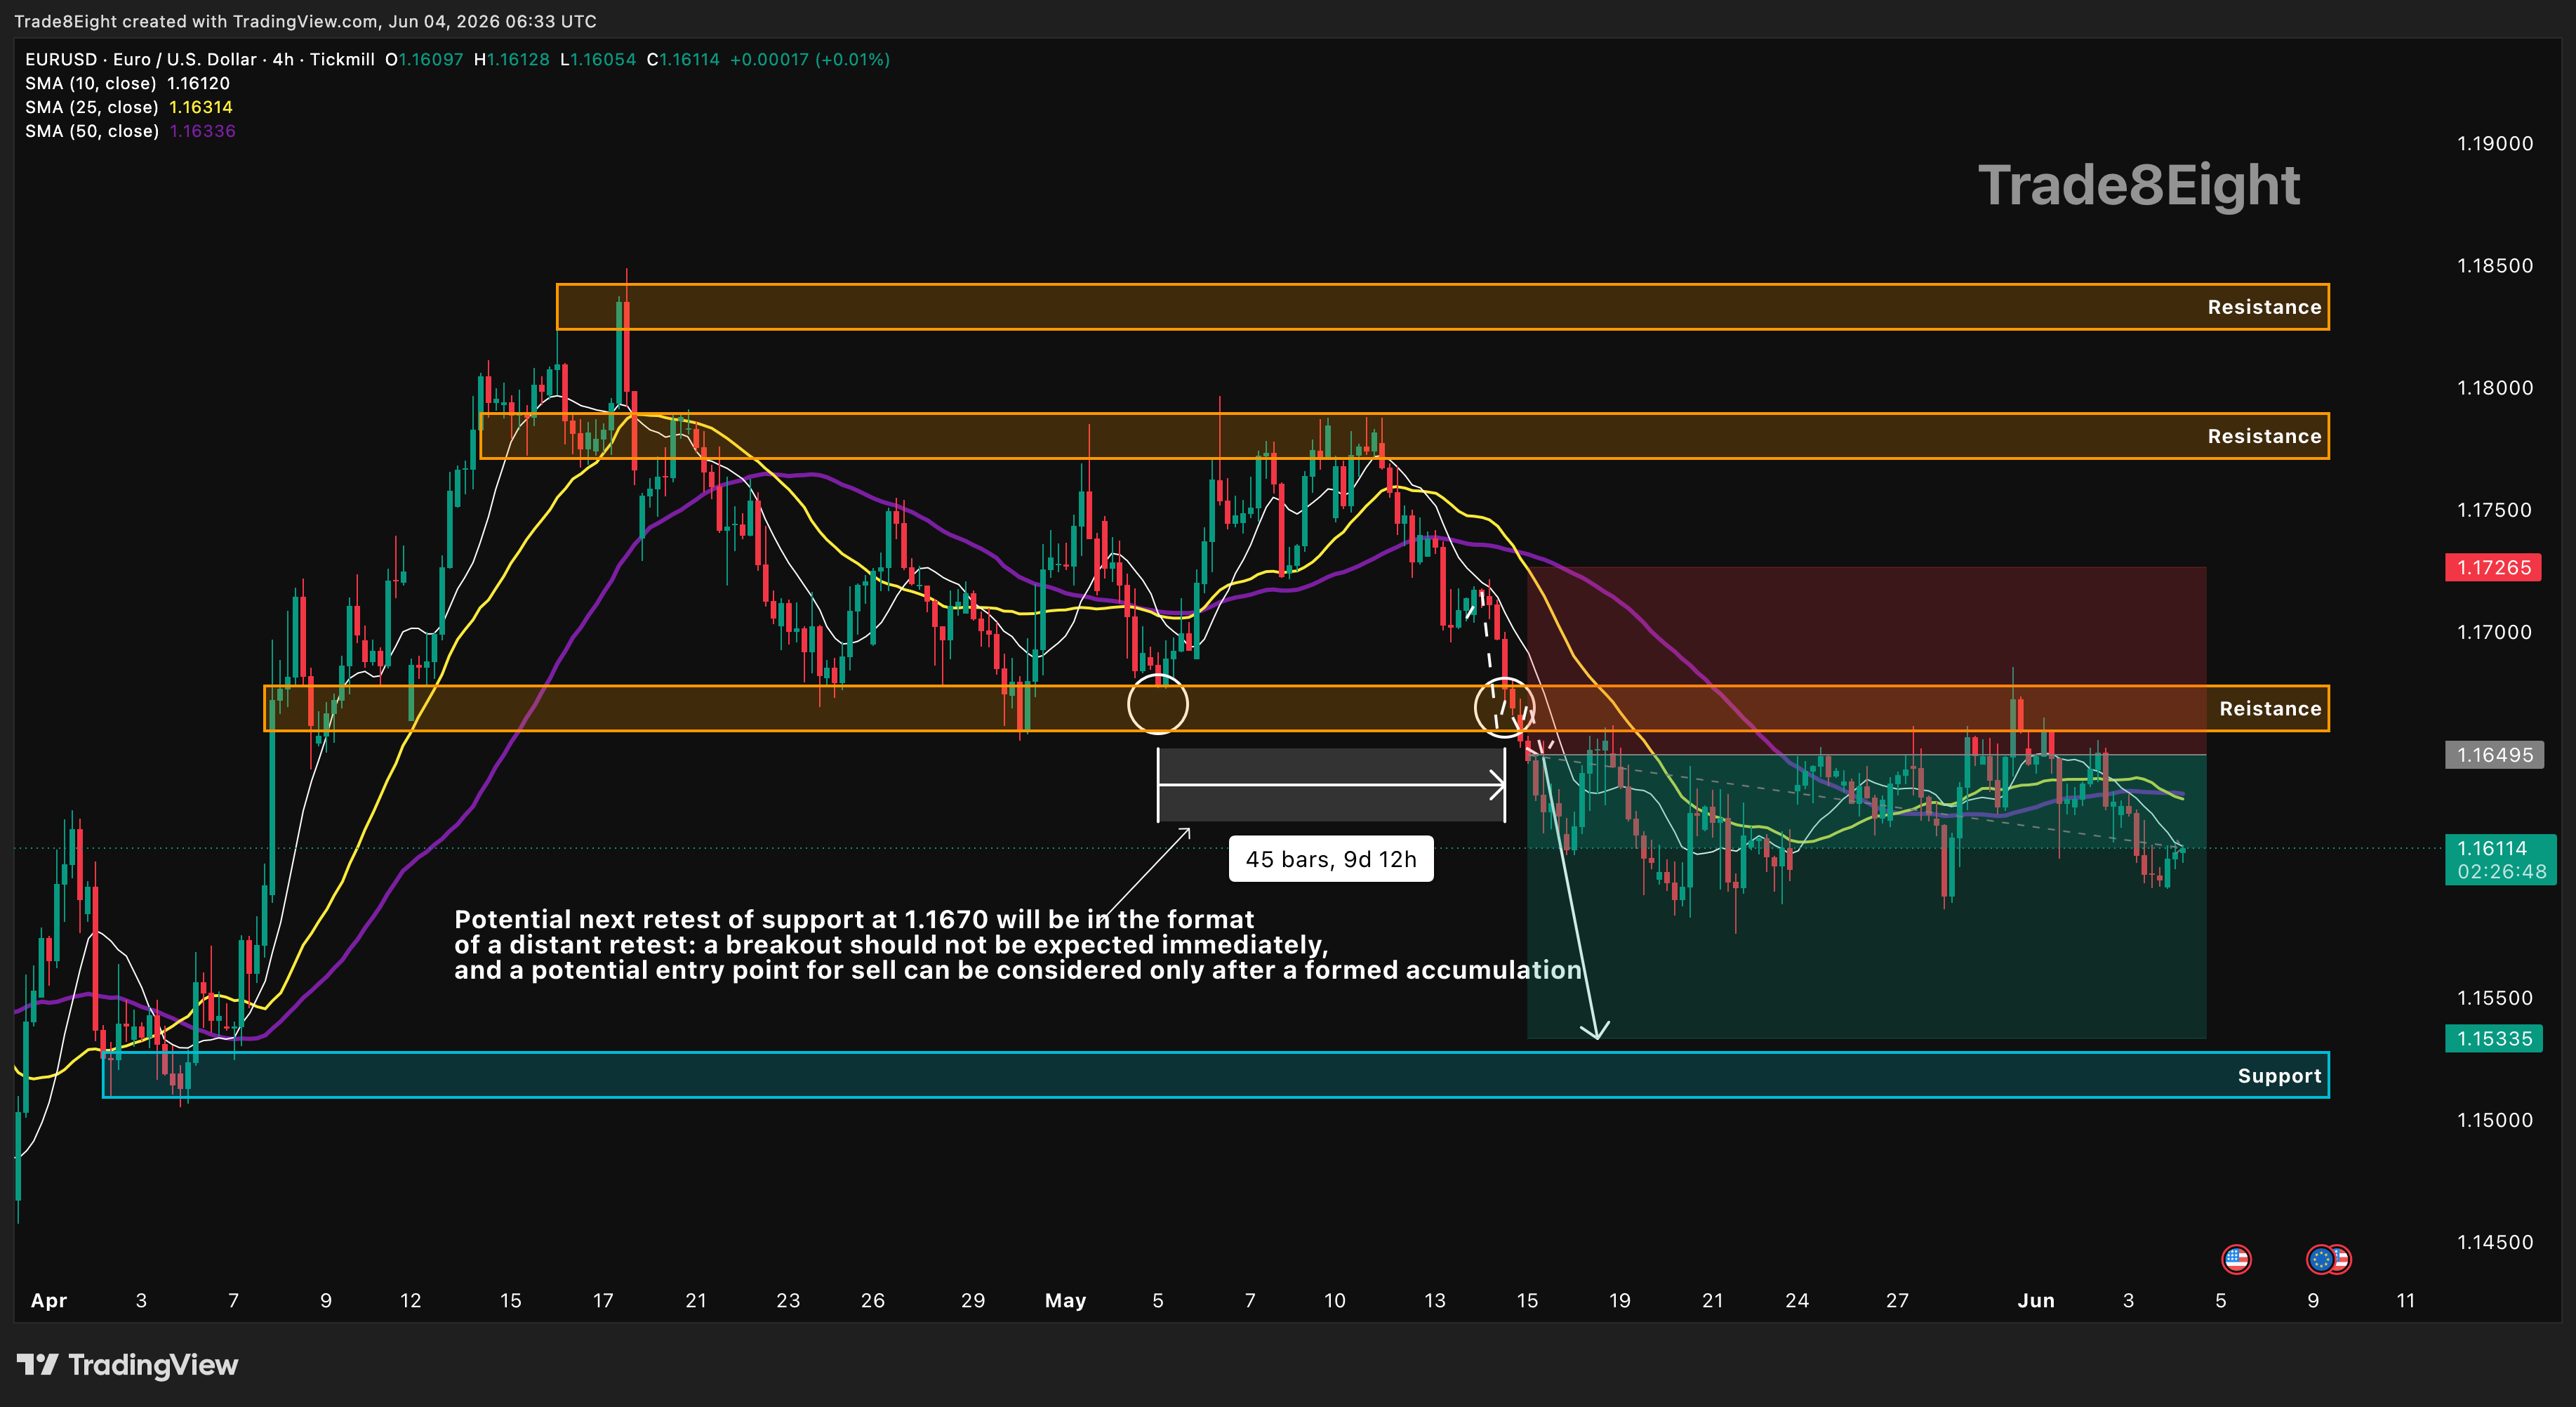Click the header line created with TradingView.com

click(305, 21)
